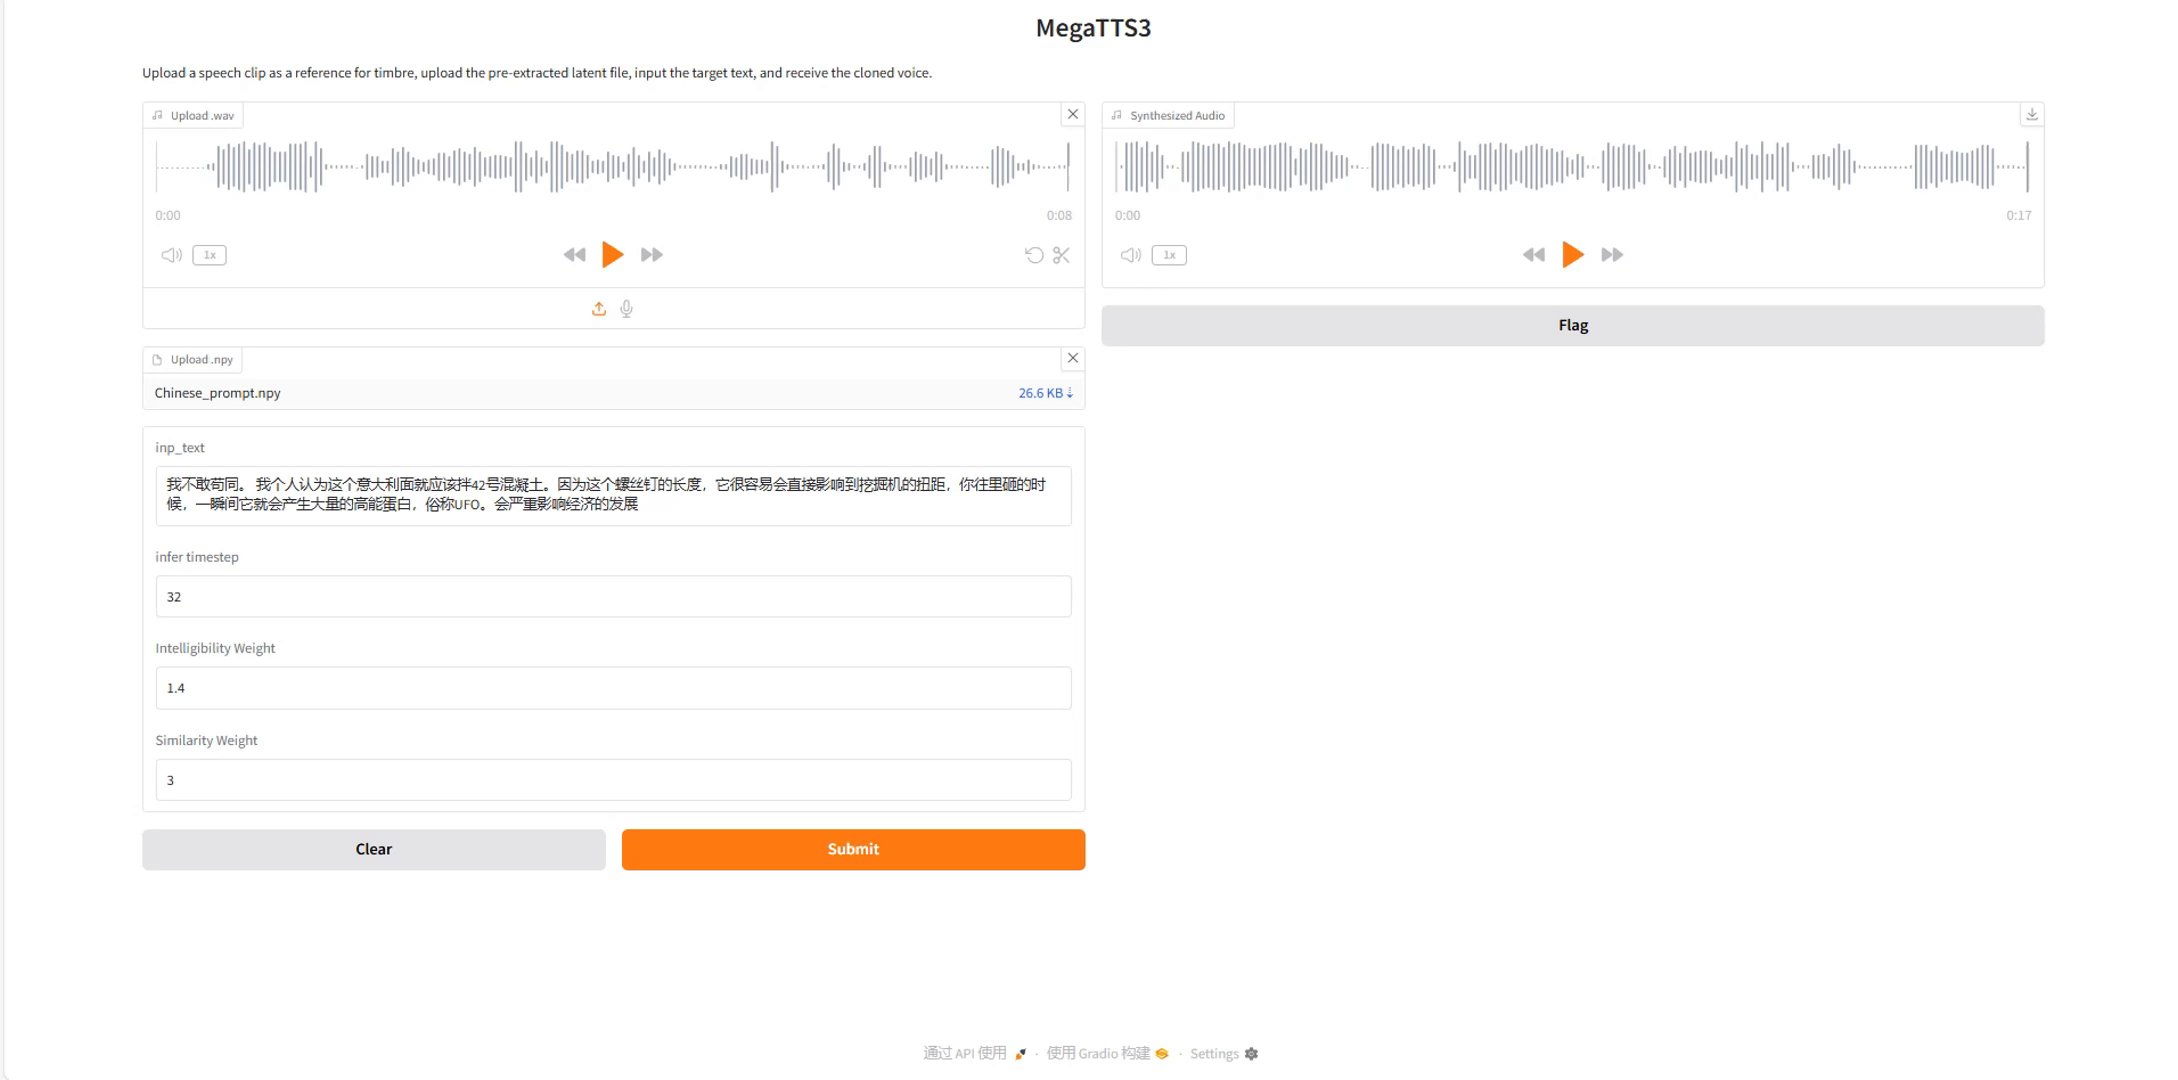Play the uploaded .wav reference audio
Viewport: 2178px width, 1080px height.
612,255
